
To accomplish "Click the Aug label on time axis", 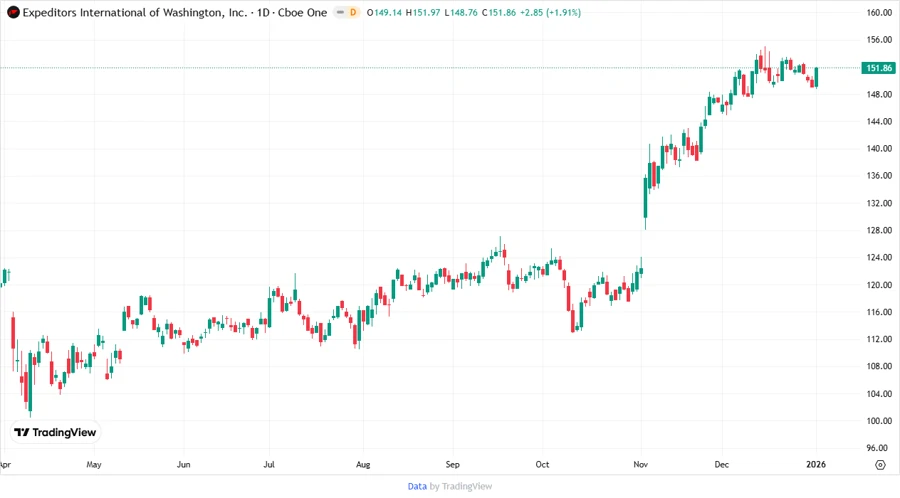I will 363,464.
